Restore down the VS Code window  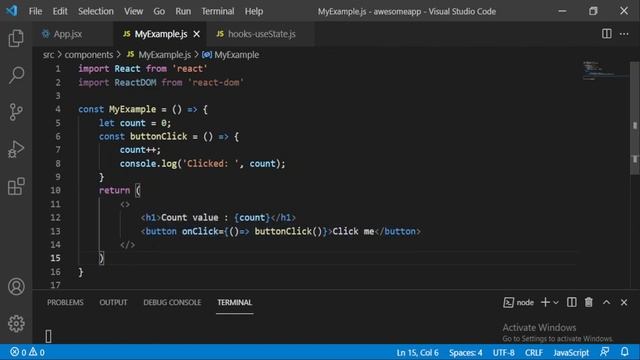(593, 11)
